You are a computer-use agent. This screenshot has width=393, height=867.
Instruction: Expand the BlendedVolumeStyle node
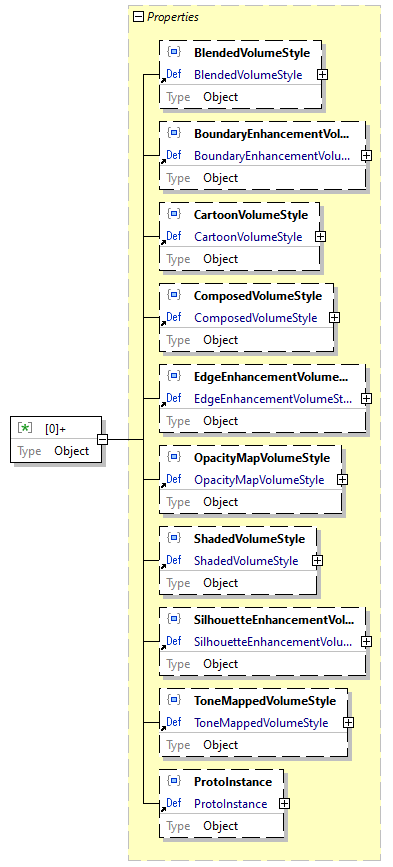pos(322,75)
